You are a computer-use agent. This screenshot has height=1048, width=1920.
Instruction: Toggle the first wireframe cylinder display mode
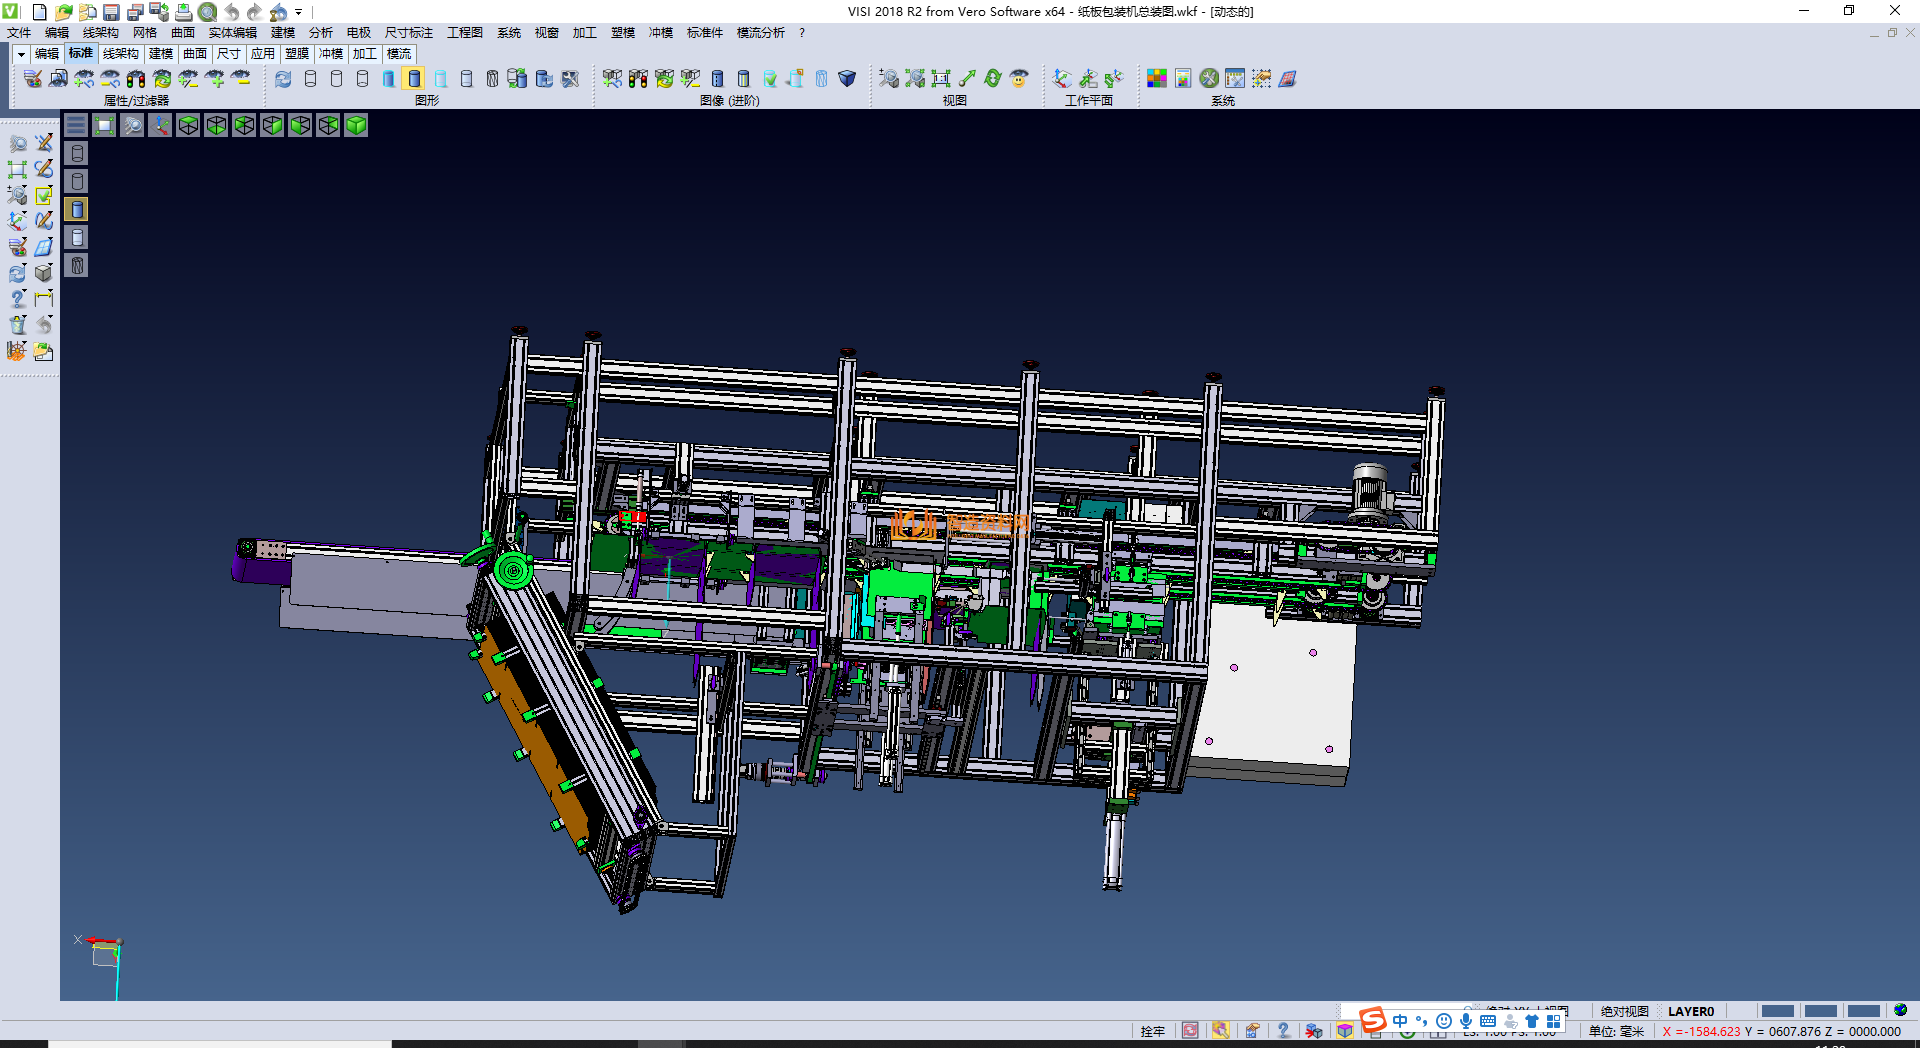coord(310,79)
